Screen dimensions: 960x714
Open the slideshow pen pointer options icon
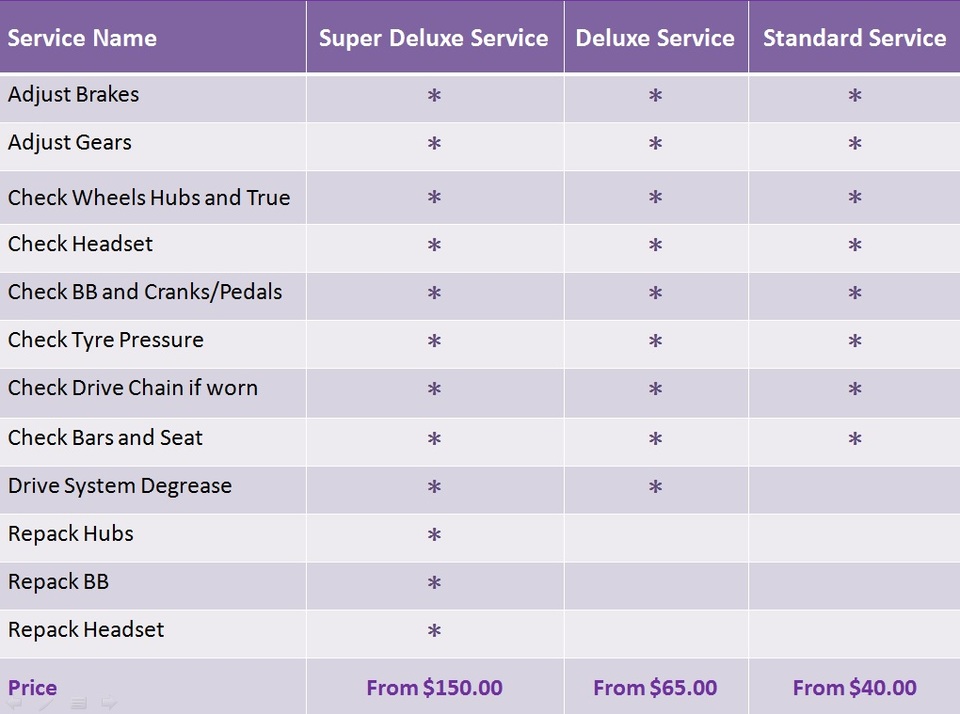click(46, 703)
